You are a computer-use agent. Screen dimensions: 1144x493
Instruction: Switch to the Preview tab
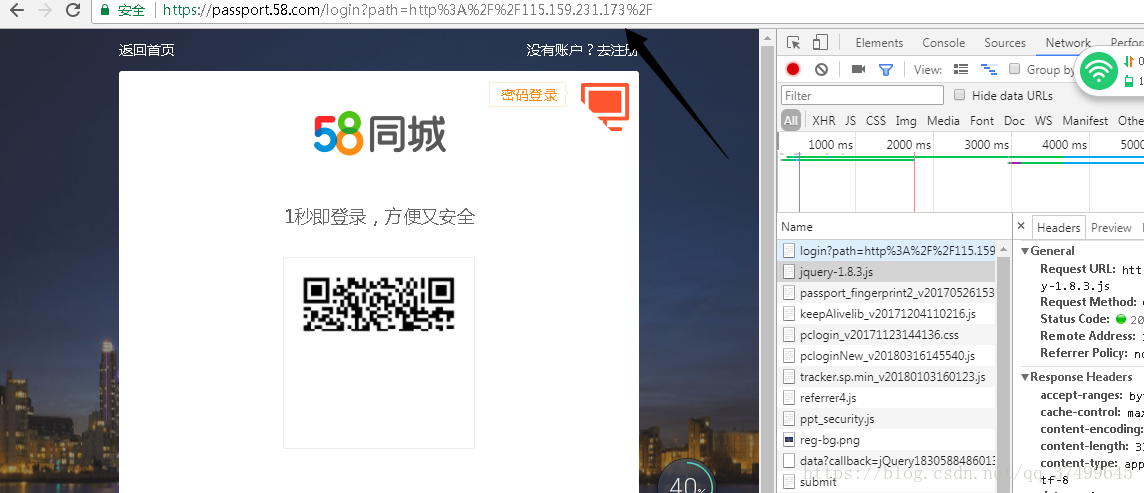point(1111,228)
